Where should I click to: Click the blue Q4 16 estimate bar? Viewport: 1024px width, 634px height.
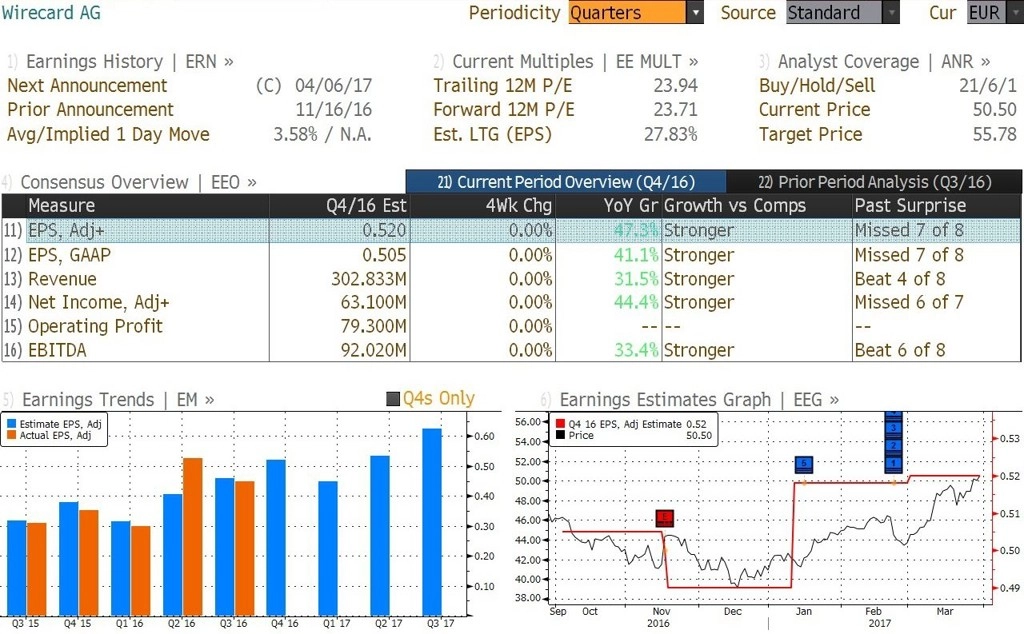point(276,537)
